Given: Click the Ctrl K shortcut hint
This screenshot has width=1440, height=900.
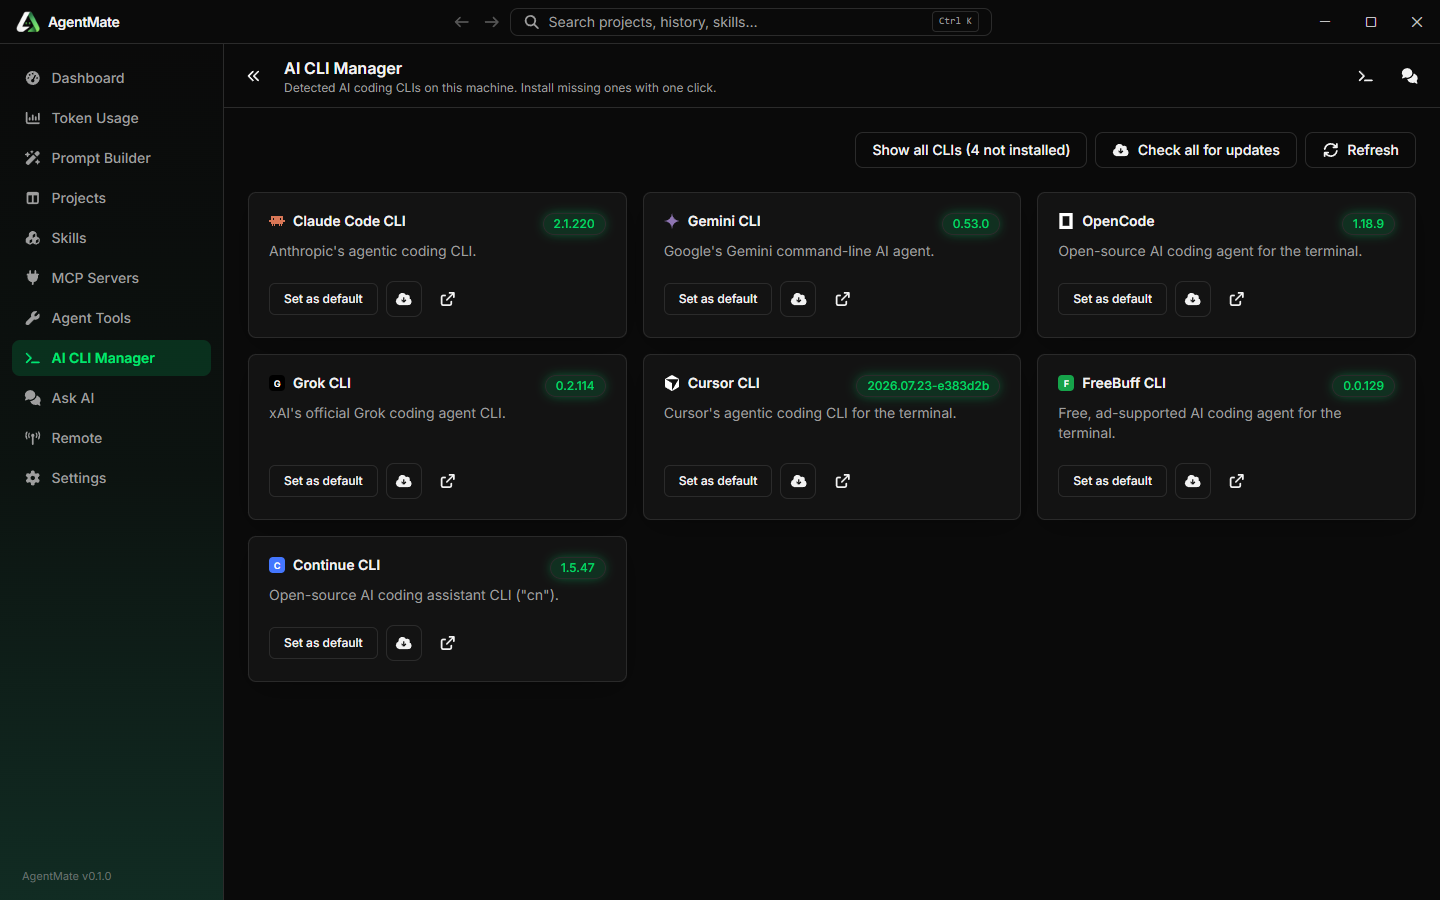Looking at the screenshot, I should click(955, 21).
